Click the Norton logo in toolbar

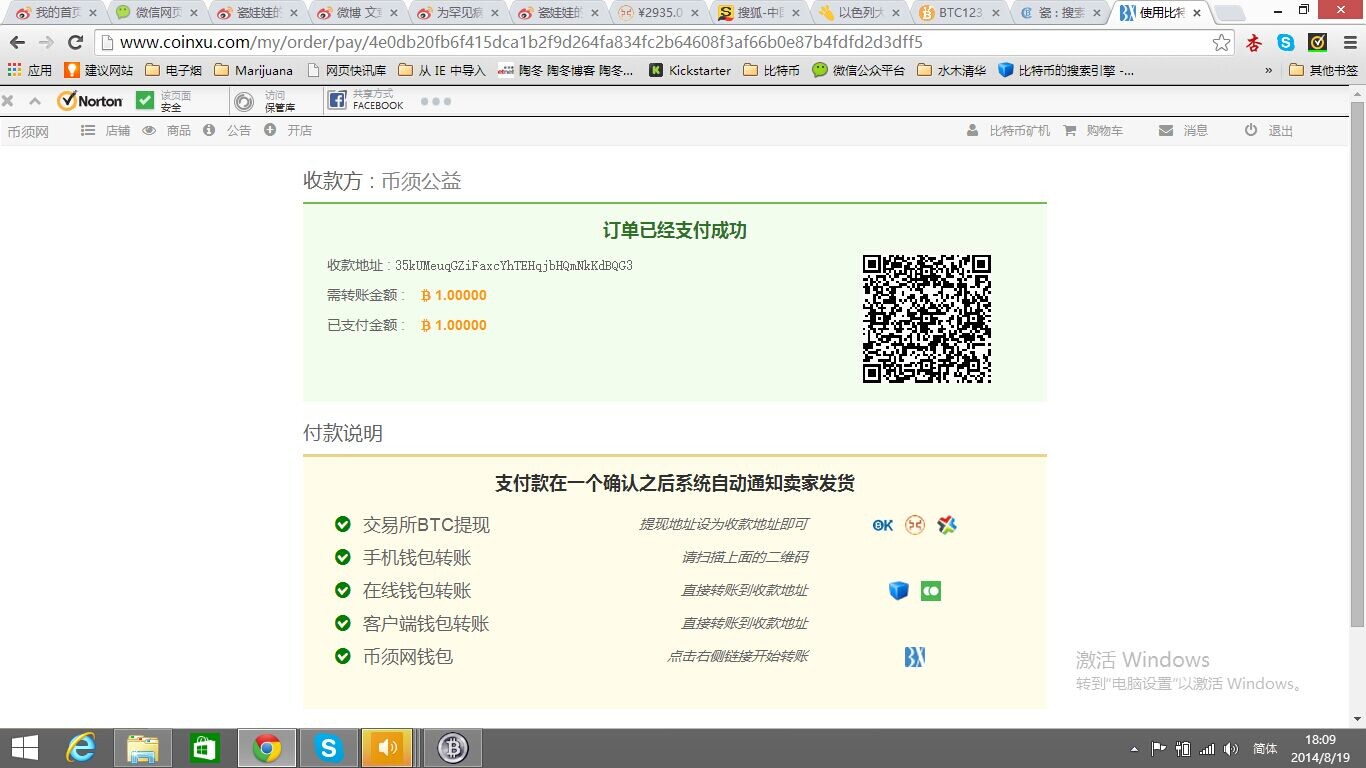tap(90, 101)
